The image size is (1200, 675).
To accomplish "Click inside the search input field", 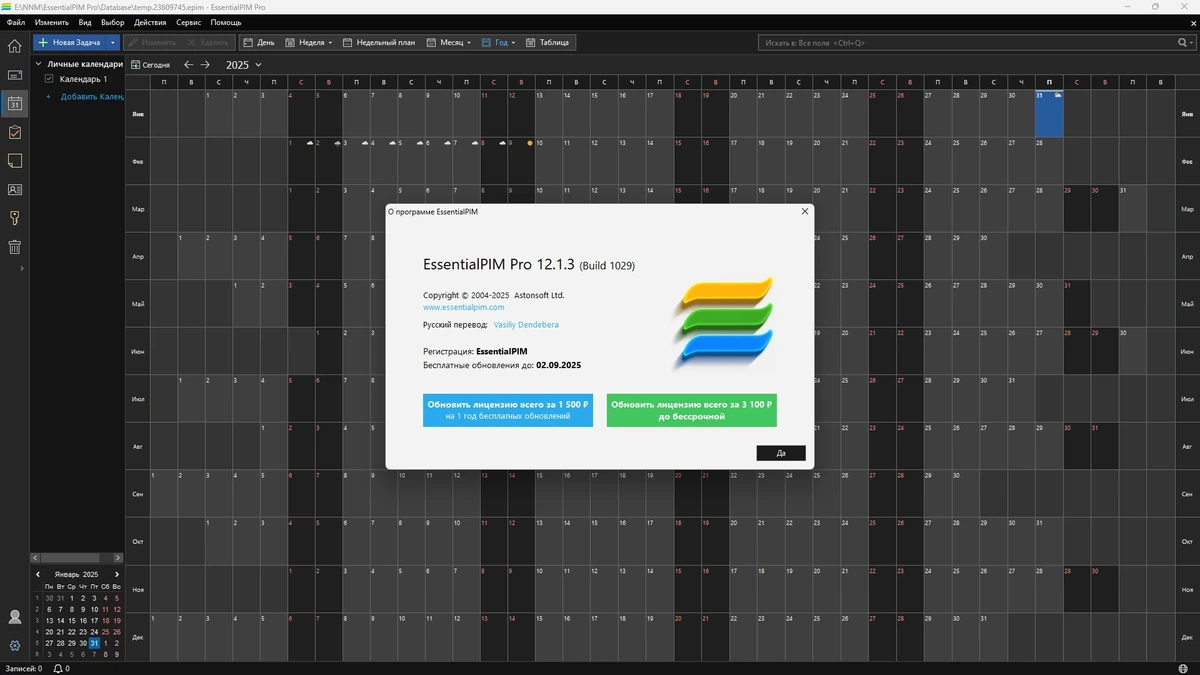I will (x=965, y=43).
